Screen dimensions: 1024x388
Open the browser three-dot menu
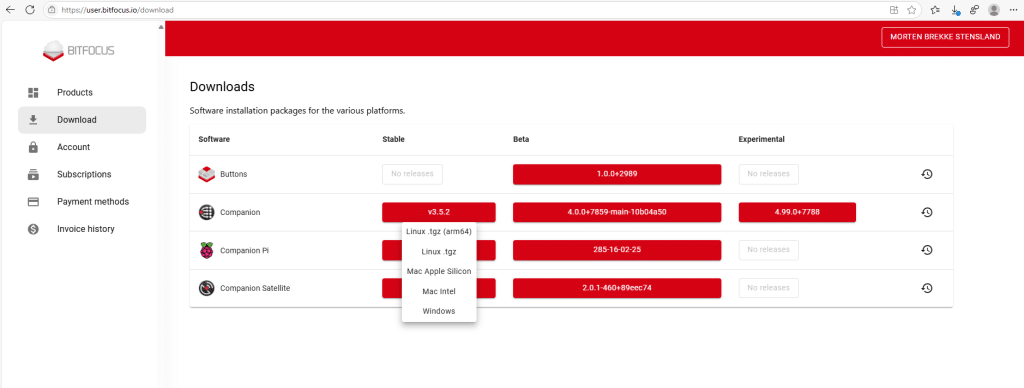1014,10
